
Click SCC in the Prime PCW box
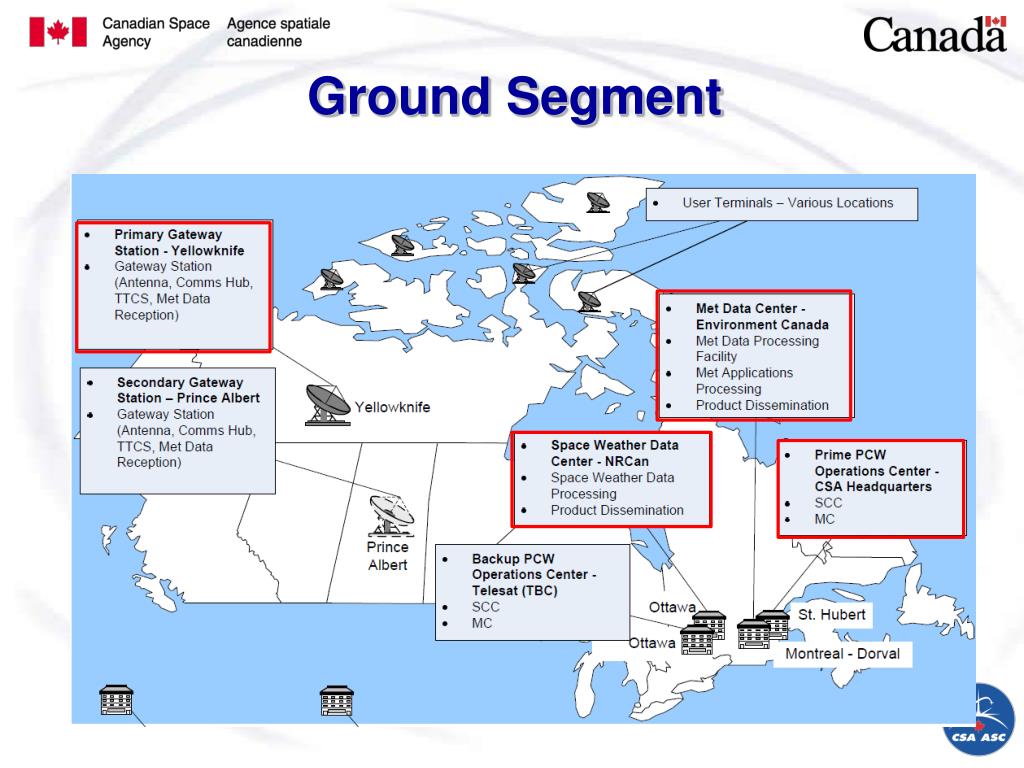click(828, 503)
